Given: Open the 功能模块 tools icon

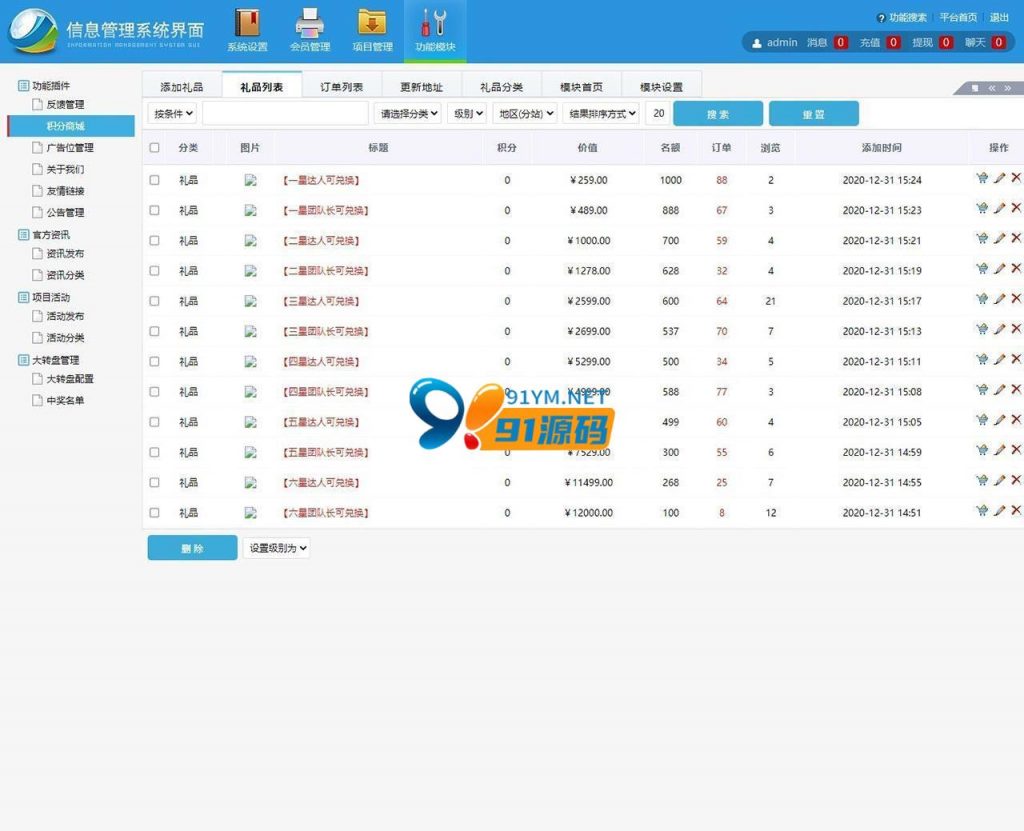Looking at the screenshot, I should [435, 23].
